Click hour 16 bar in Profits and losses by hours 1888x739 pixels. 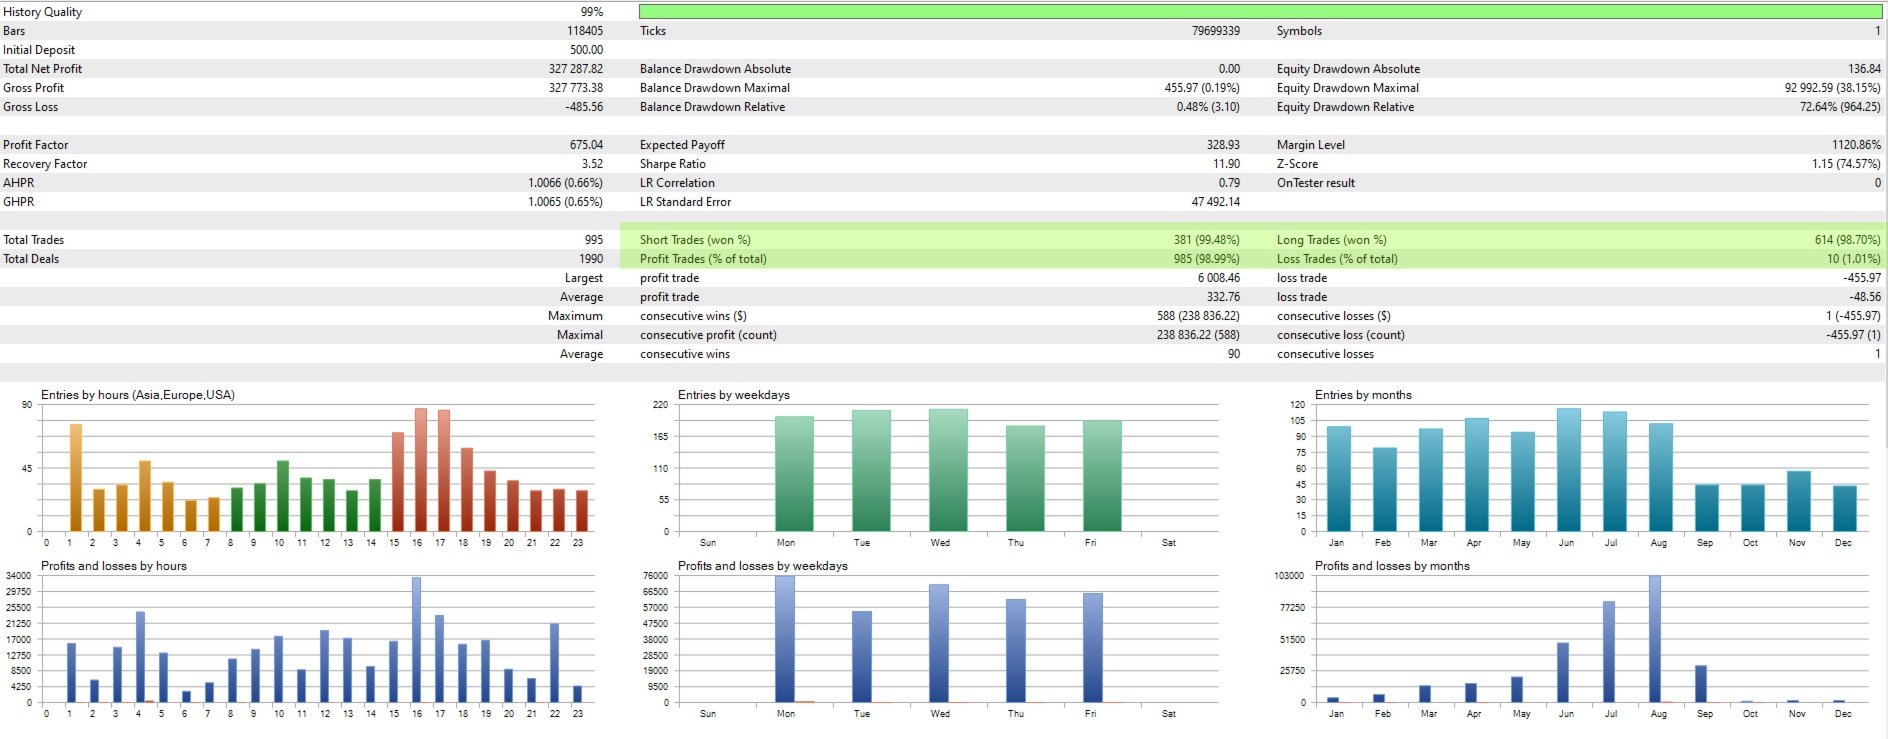click(x=416, y=640)
